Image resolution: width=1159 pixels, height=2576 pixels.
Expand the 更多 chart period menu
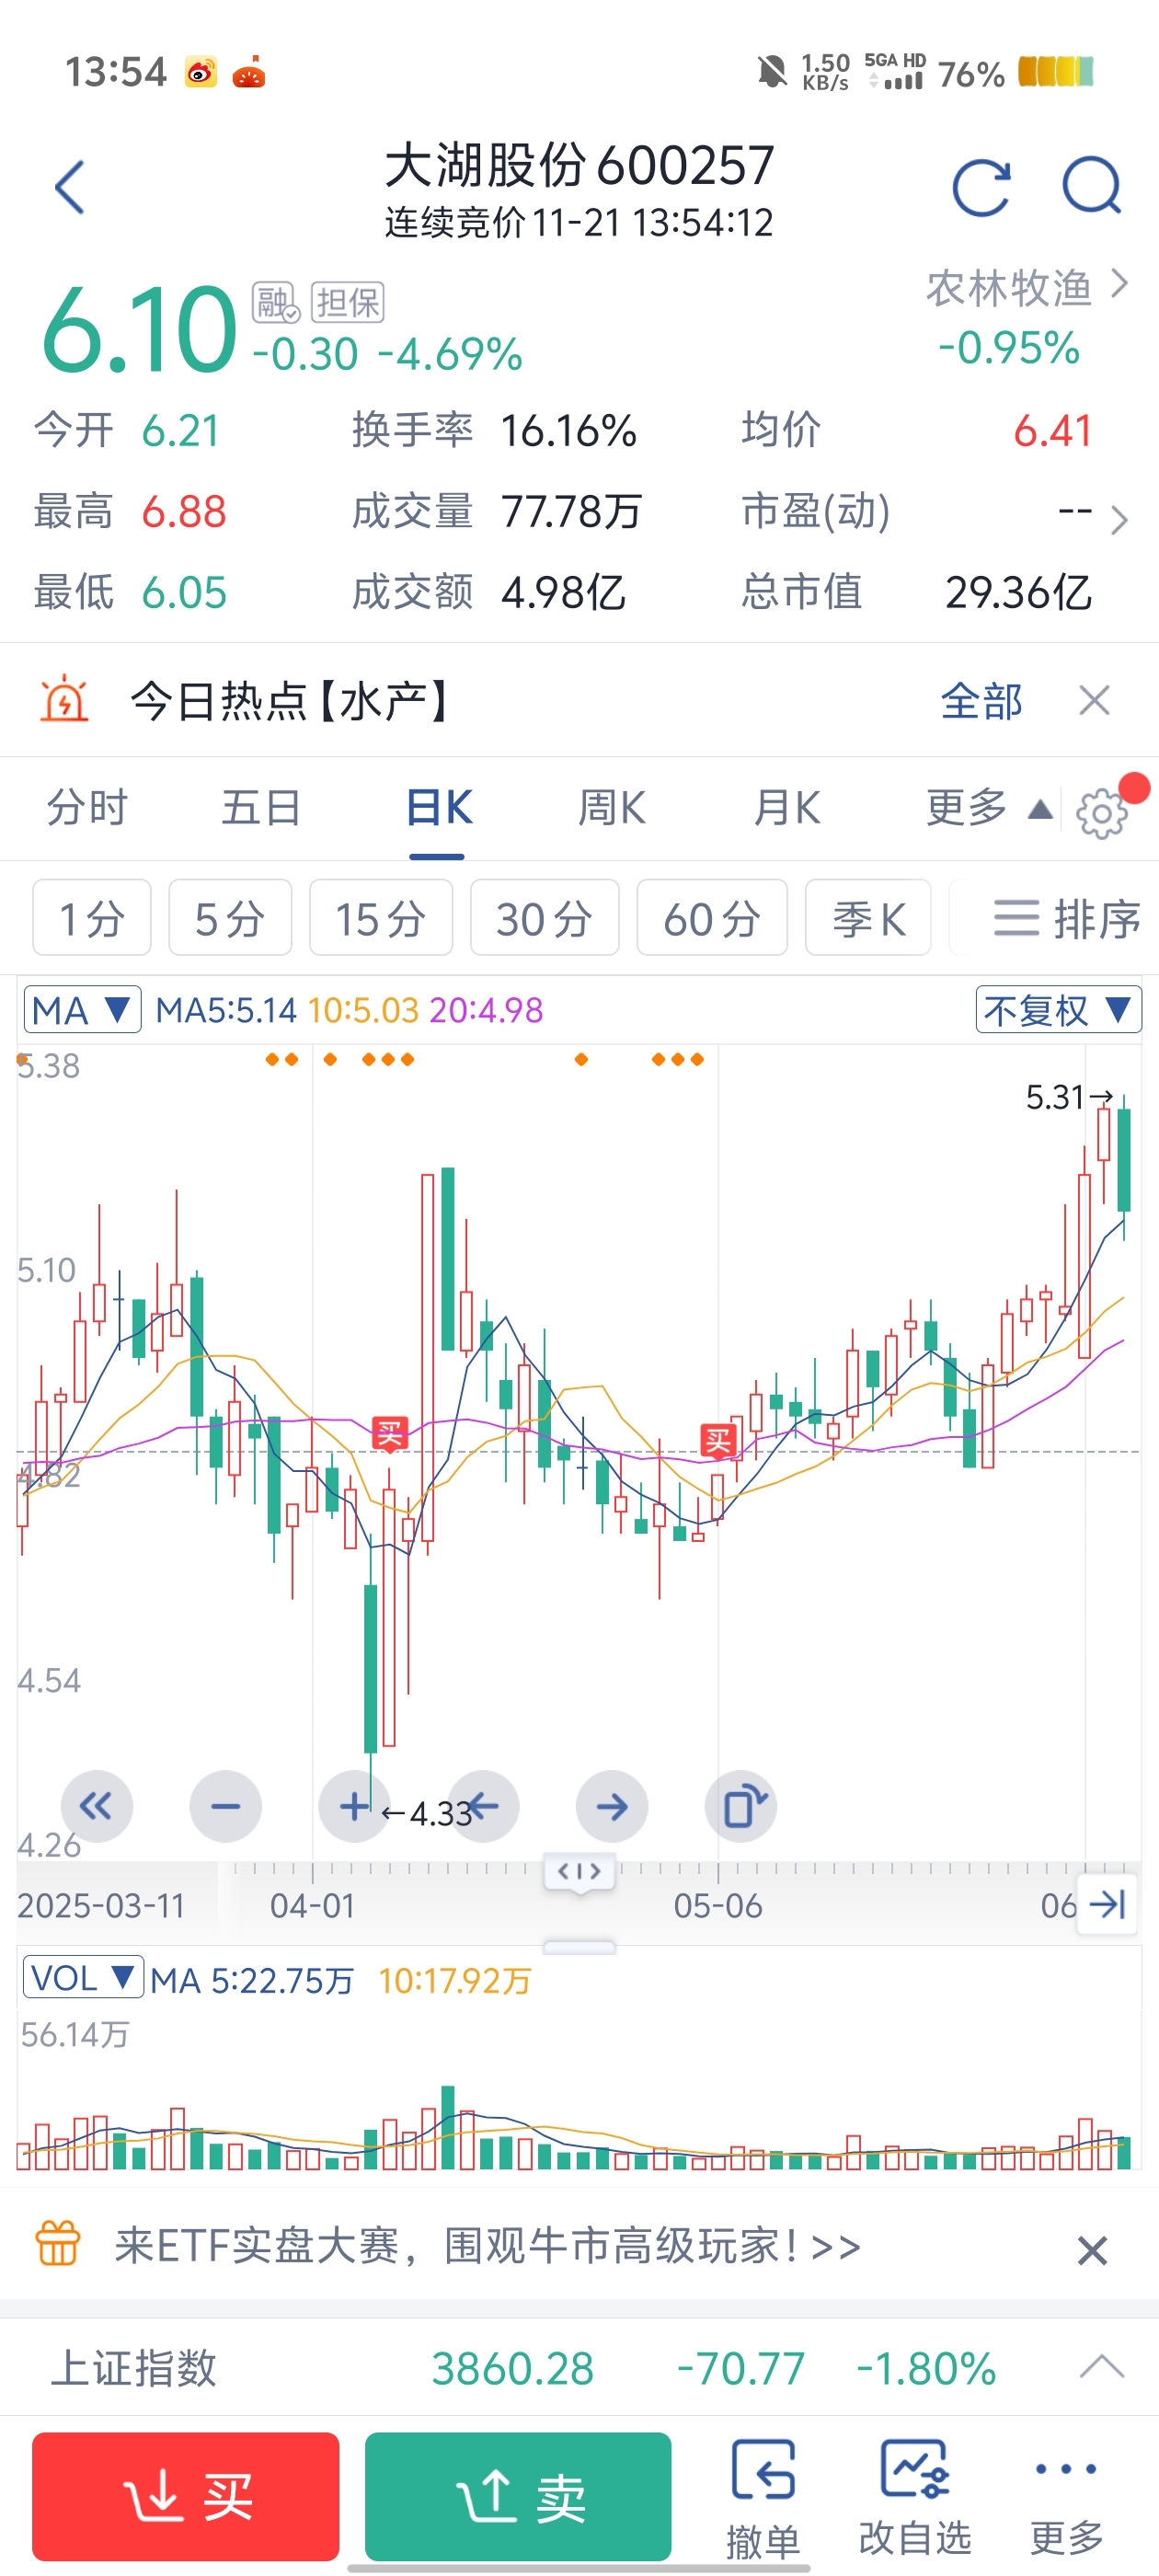tap(986, 808)
